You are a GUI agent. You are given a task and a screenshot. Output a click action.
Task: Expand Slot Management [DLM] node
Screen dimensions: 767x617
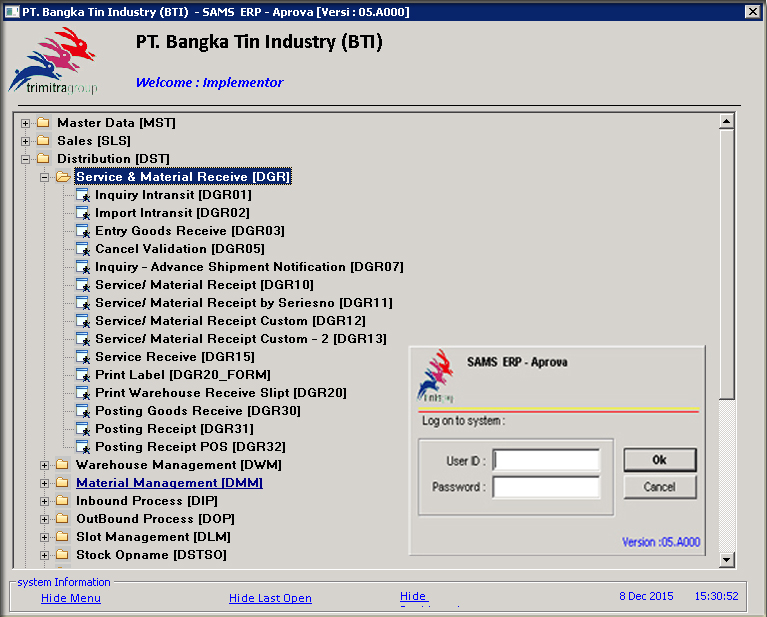click(45, 537)
